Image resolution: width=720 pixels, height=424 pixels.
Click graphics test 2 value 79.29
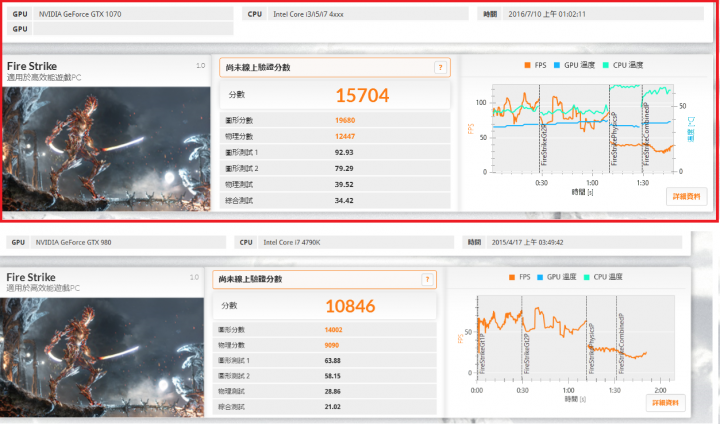click(344, 169)
